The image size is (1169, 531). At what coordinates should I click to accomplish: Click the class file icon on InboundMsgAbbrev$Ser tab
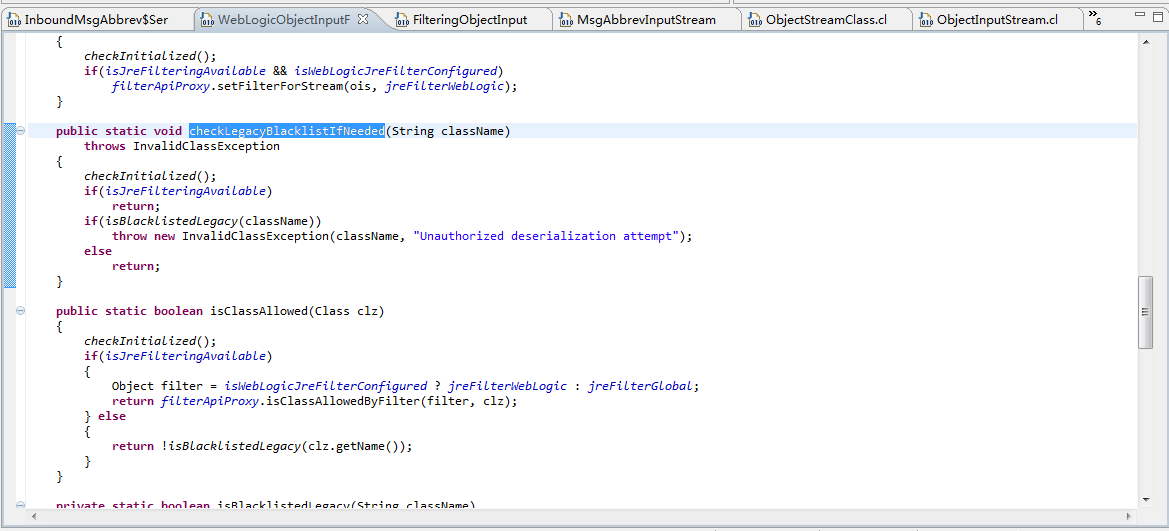coord(13,20)
